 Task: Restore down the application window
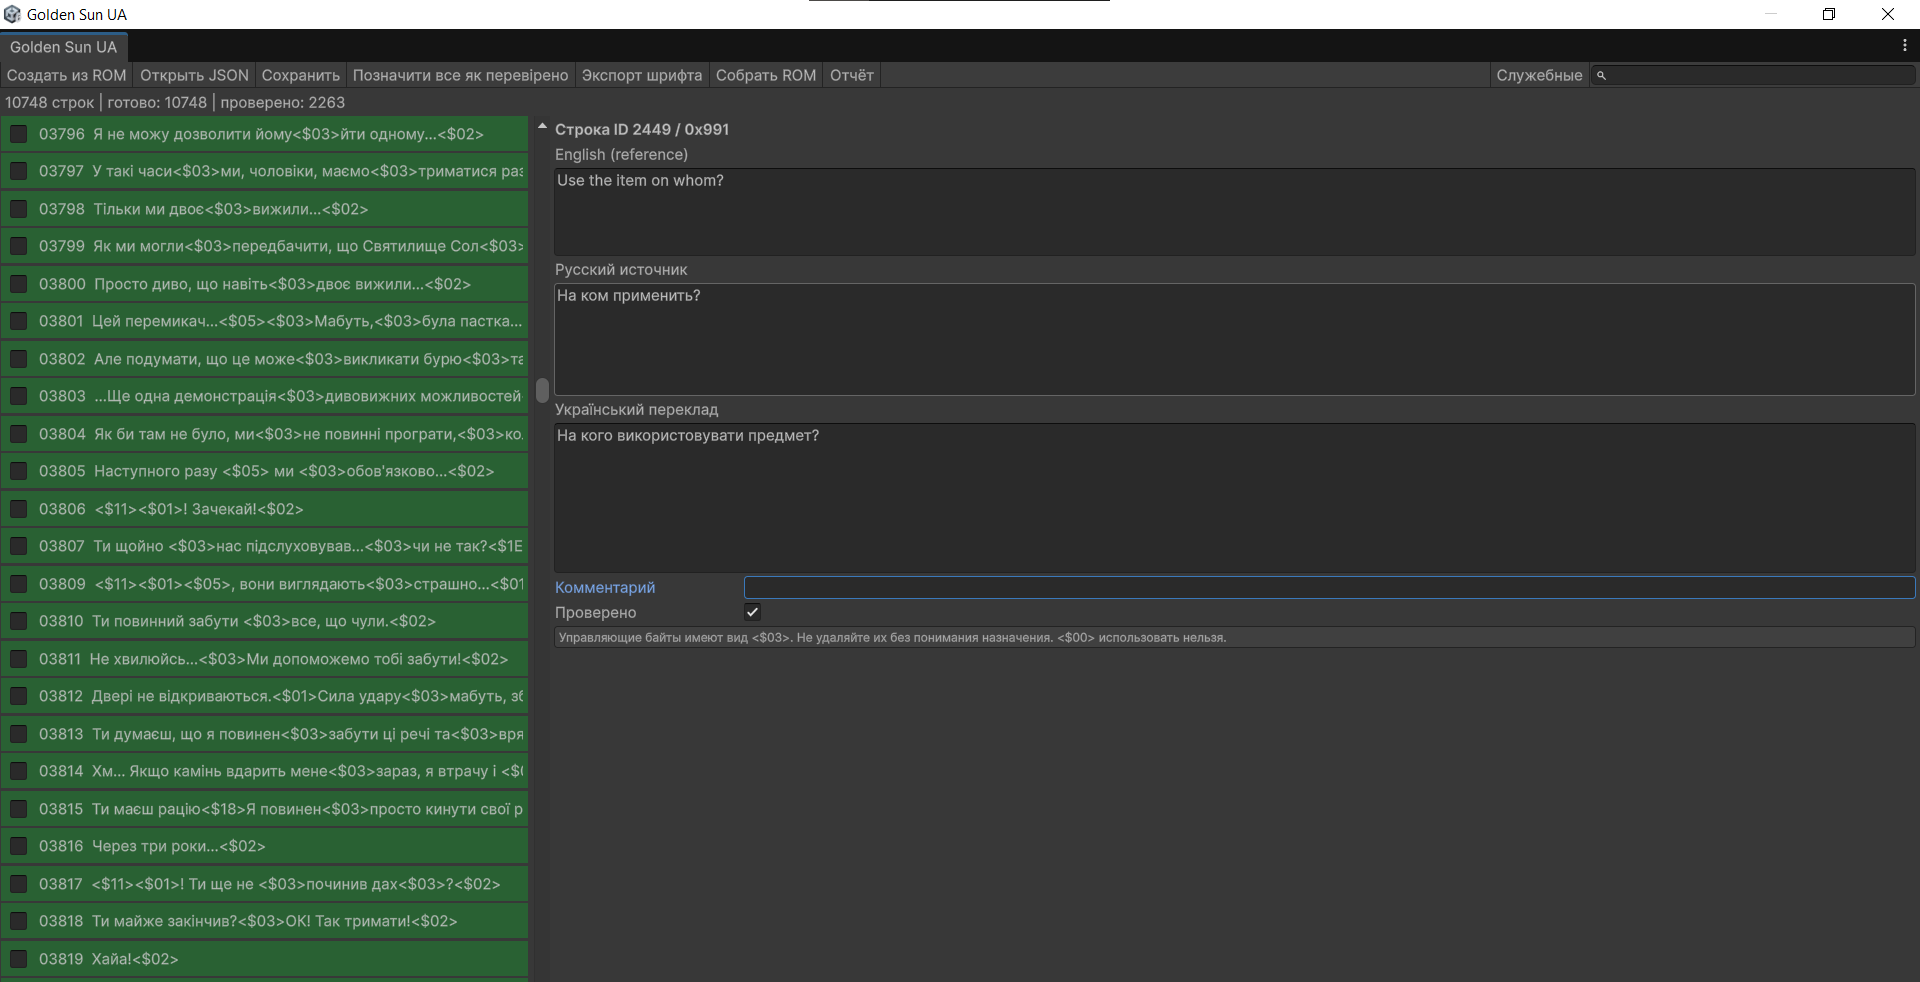coord(1829,14)
